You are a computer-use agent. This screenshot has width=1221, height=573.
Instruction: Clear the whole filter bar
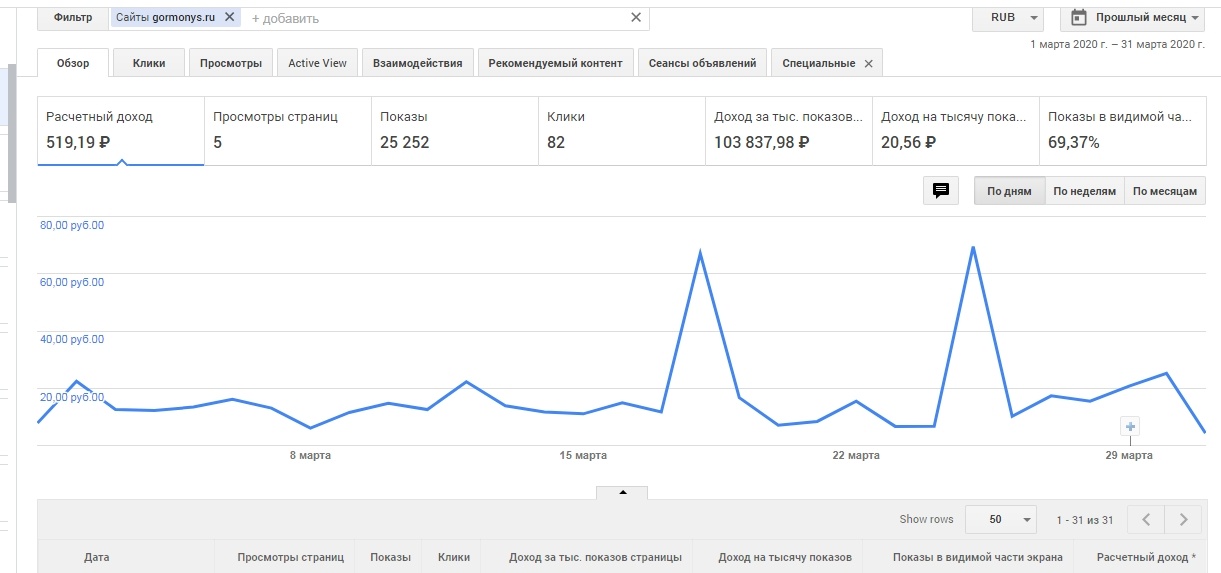[636, 17]
